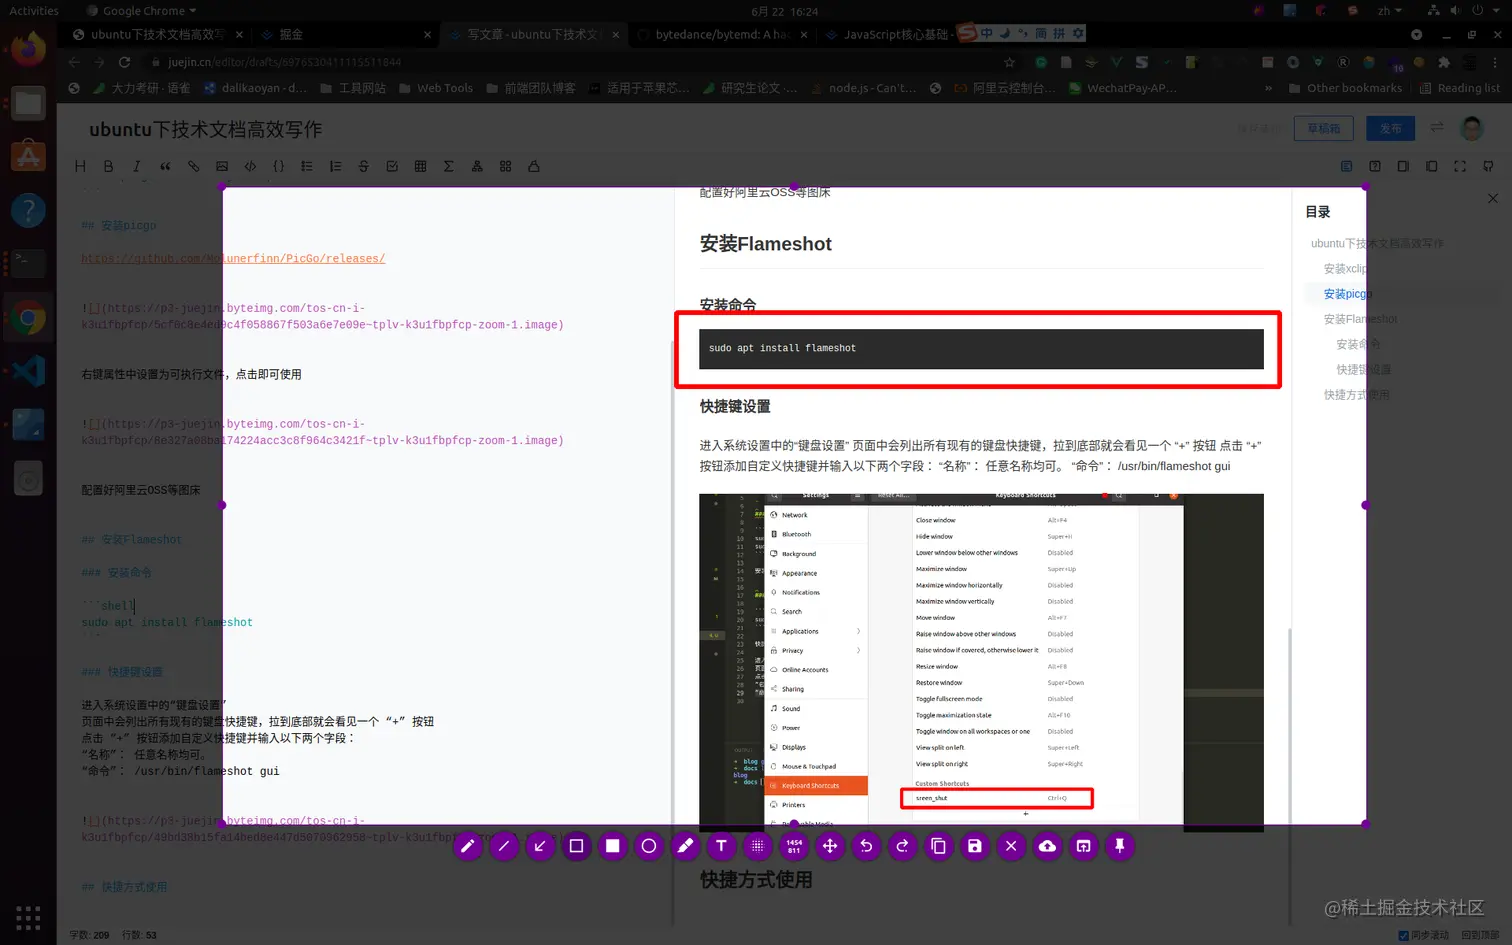Viewport: 1512px width, 945px height.
Task: Insert hyperlink in editor toolbar
Action: [x=193, y=166]
